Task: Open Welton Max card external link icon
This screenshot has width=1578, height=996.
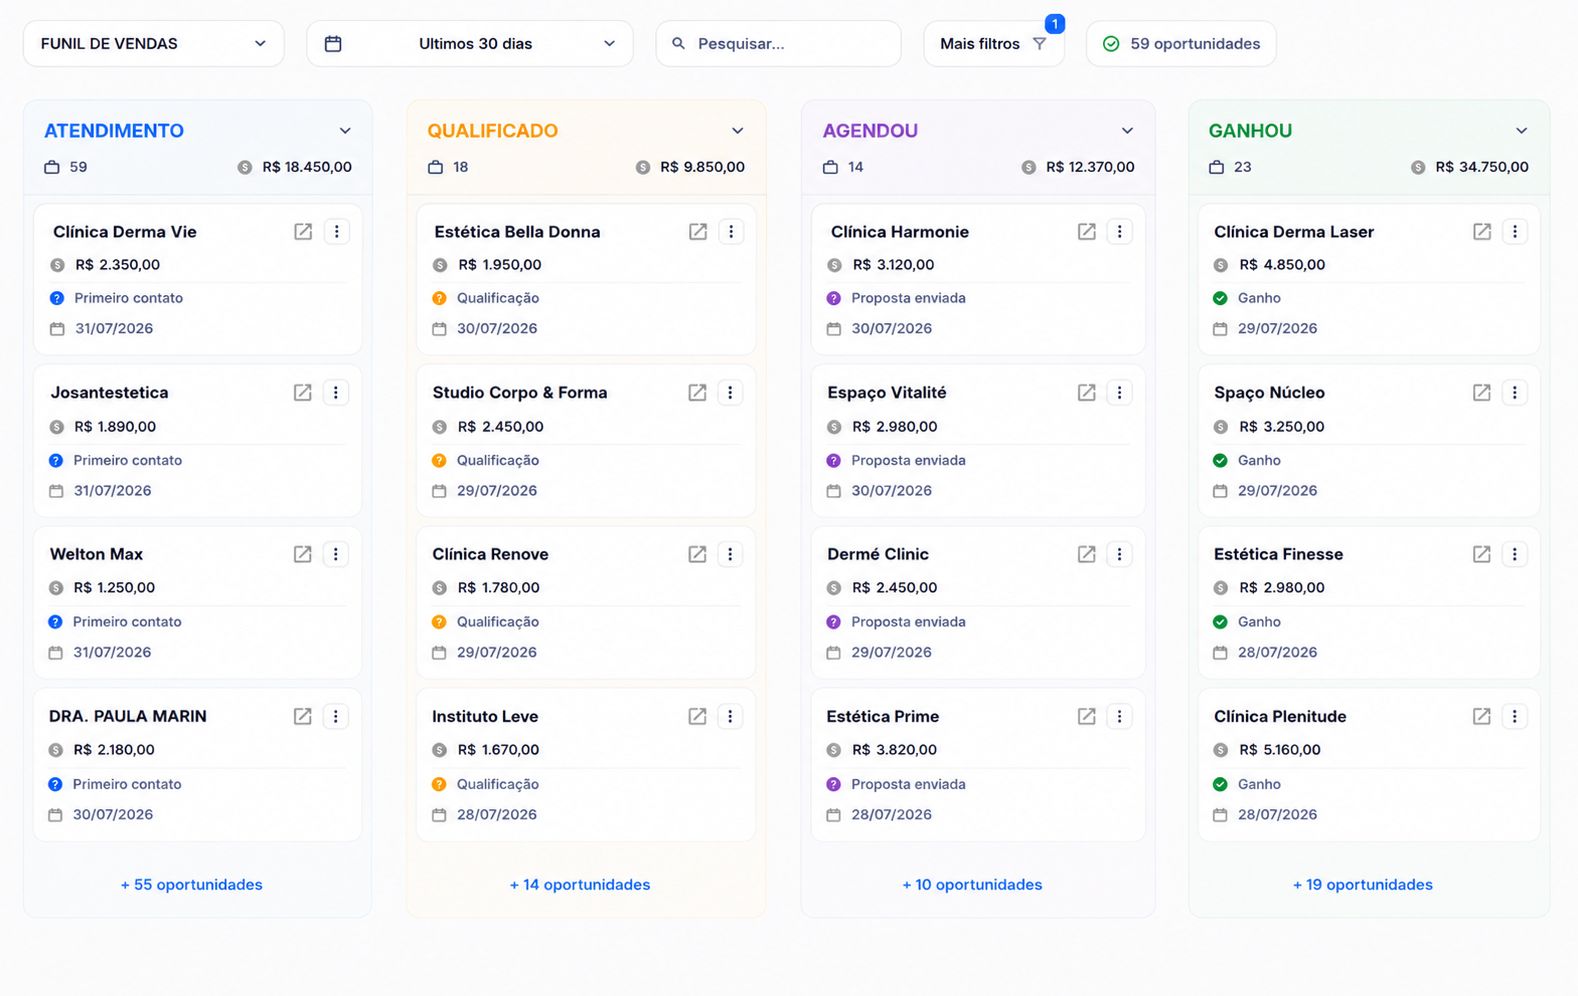Action: [x=303, y=554]
